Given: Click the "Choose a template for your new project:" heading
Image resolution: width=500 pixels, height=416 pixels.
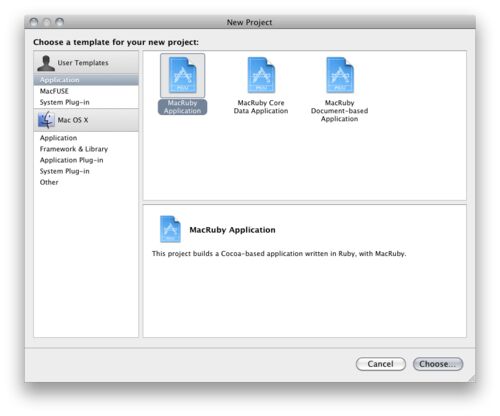Looking at the screenshot, I should pos(116,42).
